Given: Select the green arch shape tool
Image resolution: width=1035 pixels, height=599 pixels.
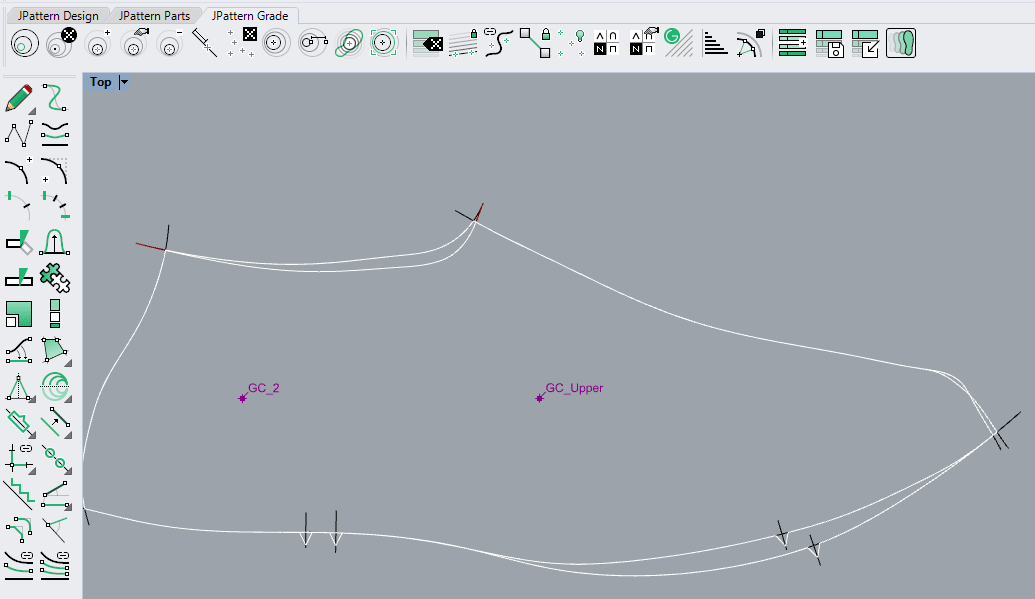Looking at the screenshot, I should click(54, 241).
